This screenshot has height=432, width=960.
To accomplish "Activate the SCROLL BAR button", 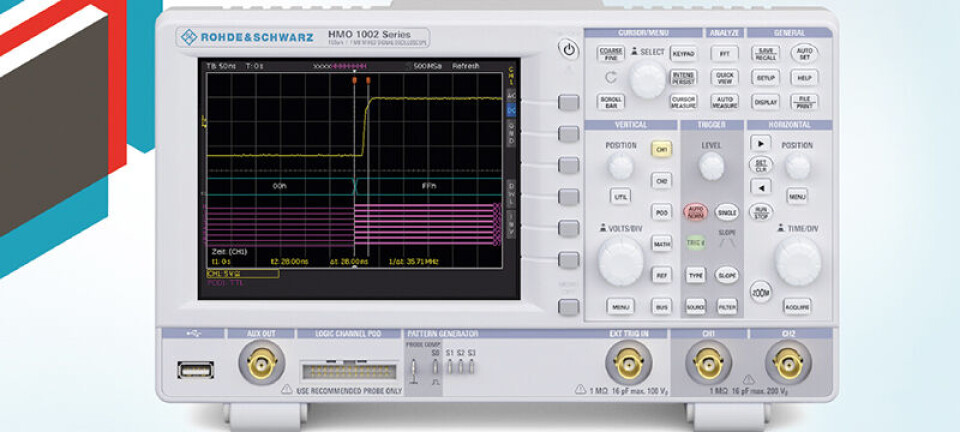I will (x=610, y=102).
